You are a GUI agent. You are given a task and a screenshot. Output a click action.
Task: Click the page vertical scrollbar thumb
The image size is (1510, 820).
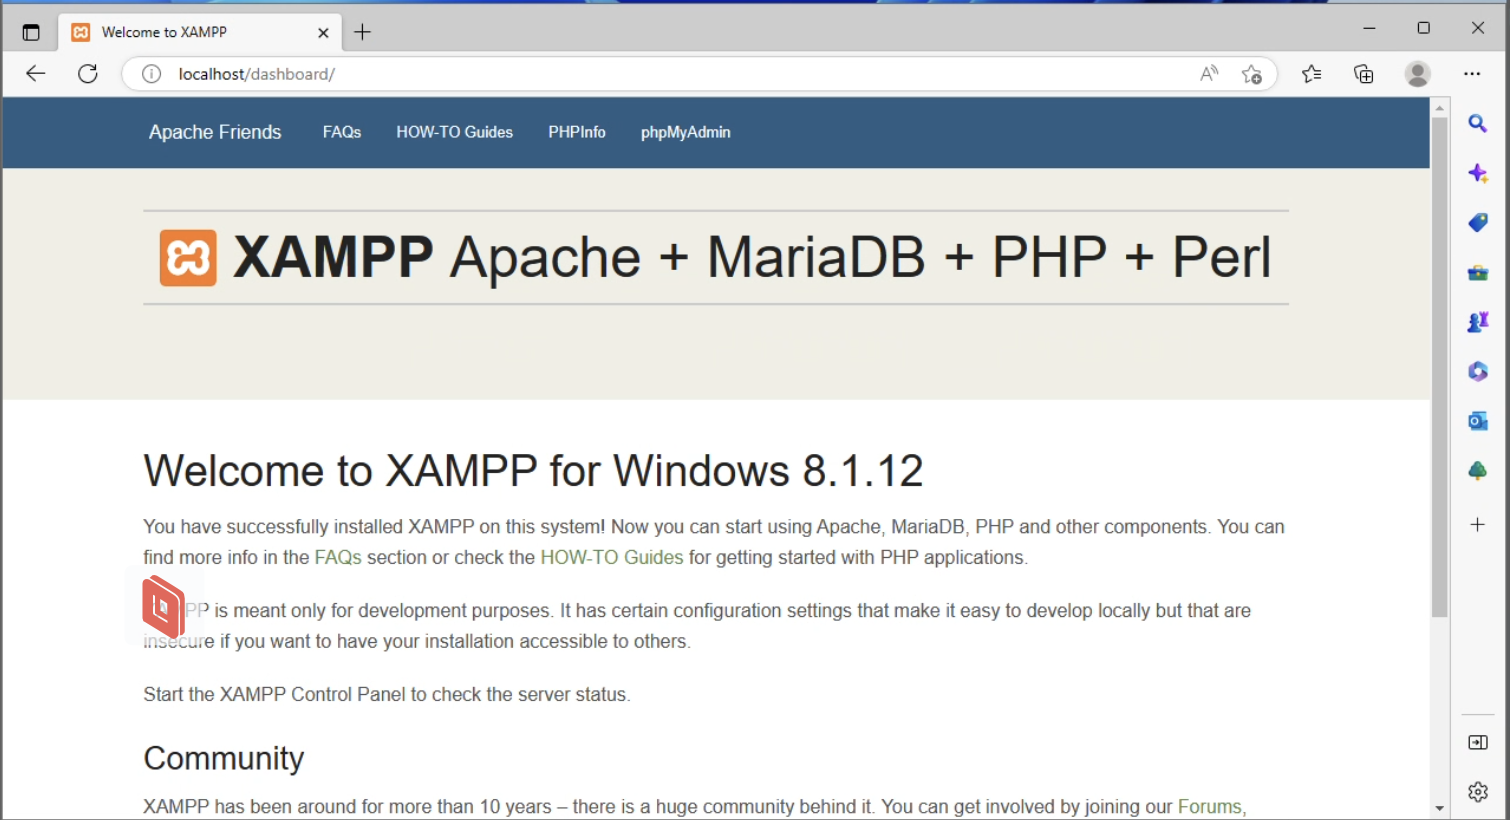tap(1439, 367)
